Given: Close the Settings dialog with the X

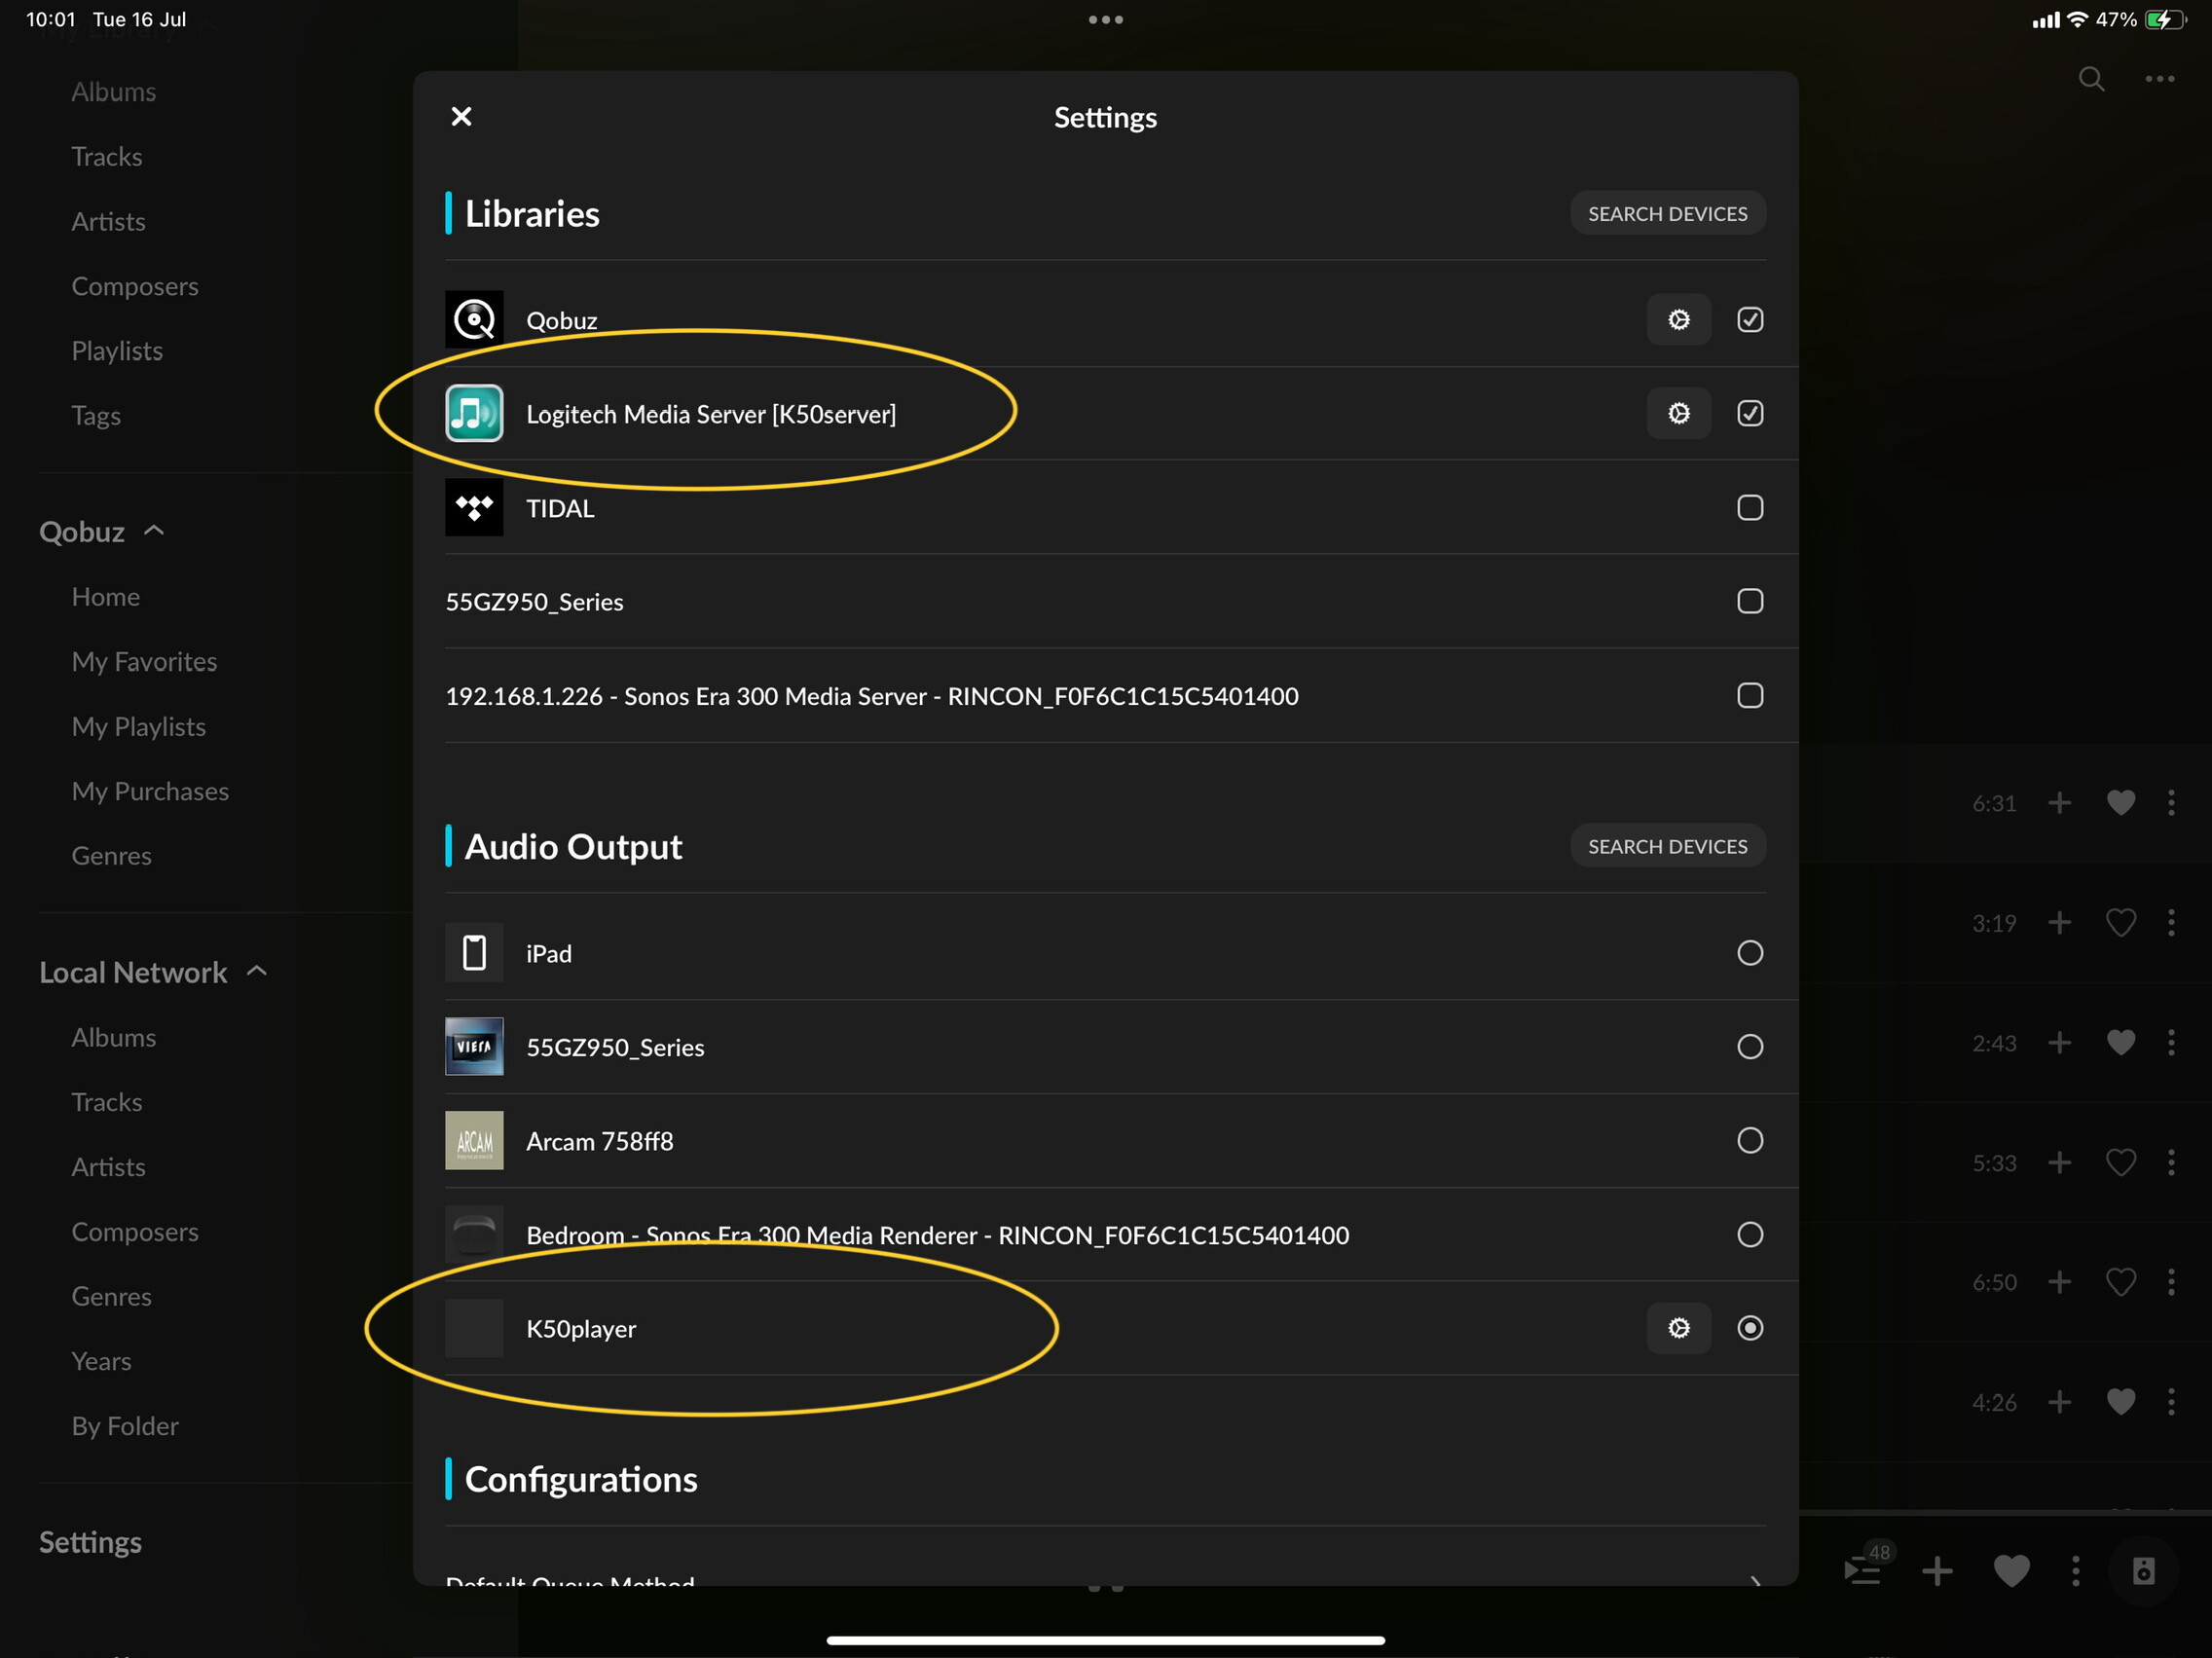Looking at the screenshot, I should tap(461, 117).
